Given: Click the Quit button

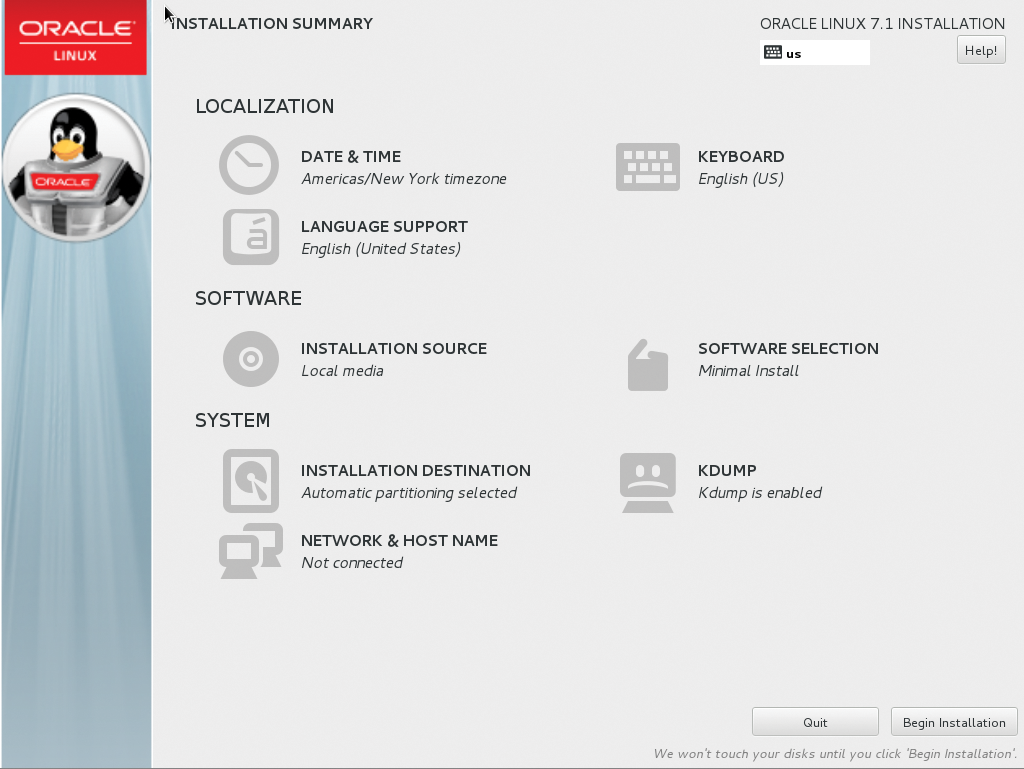Looking at the screenshot, I should pyautogui.click(x=815, y=722).
